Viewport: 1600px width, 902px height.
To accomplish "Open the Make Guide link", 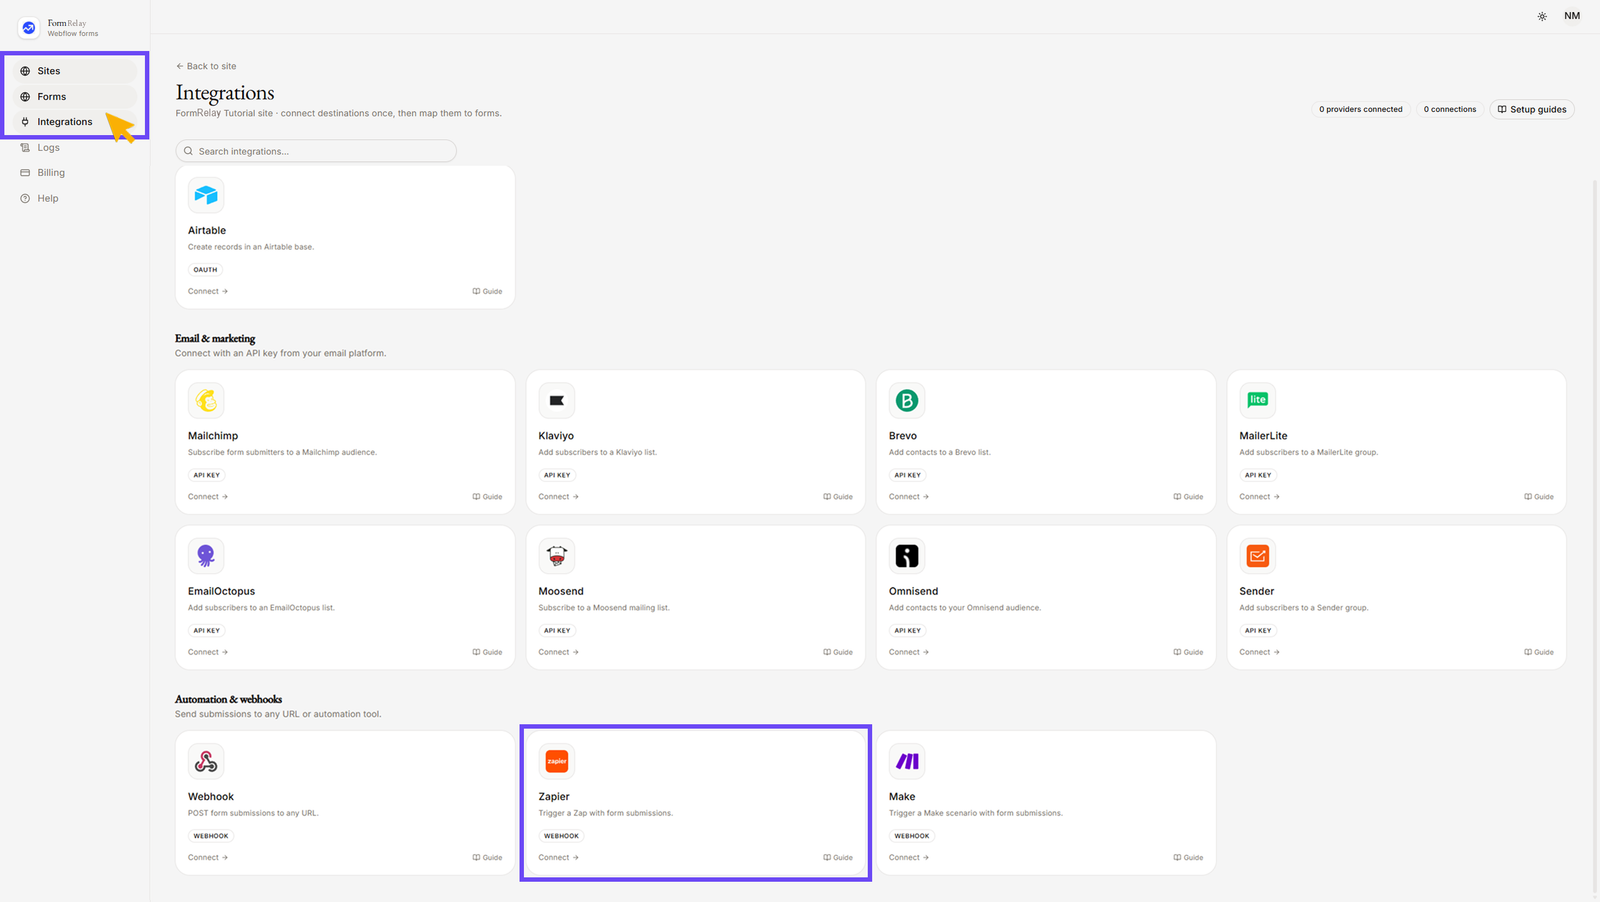I will point(1188,858).
